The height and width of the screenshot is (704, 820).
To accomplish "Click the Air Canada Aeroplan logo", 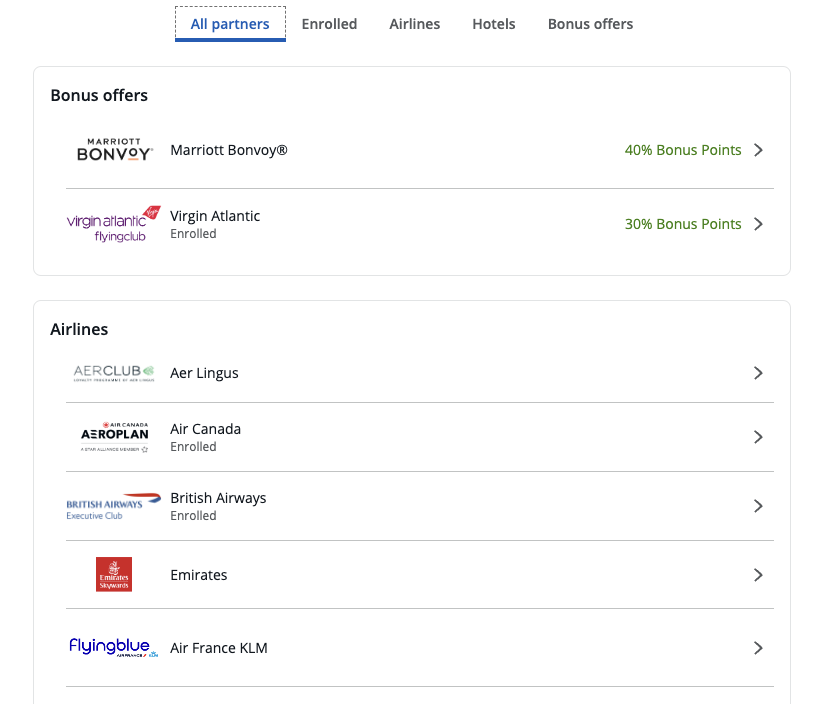I will click(x=114, y=437).
